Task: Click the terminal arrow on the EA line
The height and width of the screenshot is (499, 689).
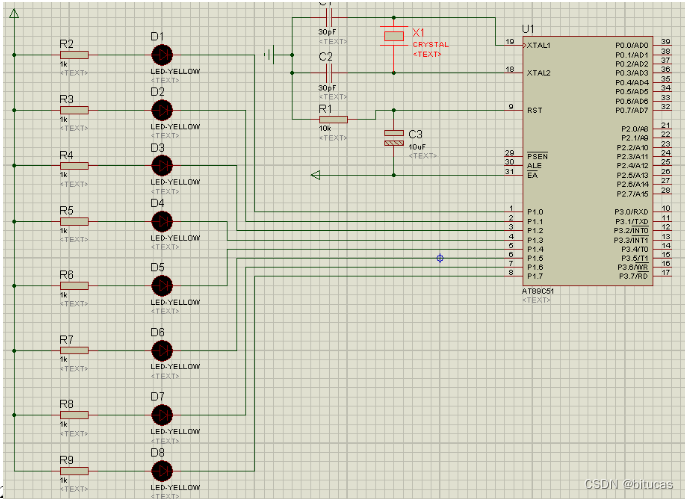Action: pos(315,175)
